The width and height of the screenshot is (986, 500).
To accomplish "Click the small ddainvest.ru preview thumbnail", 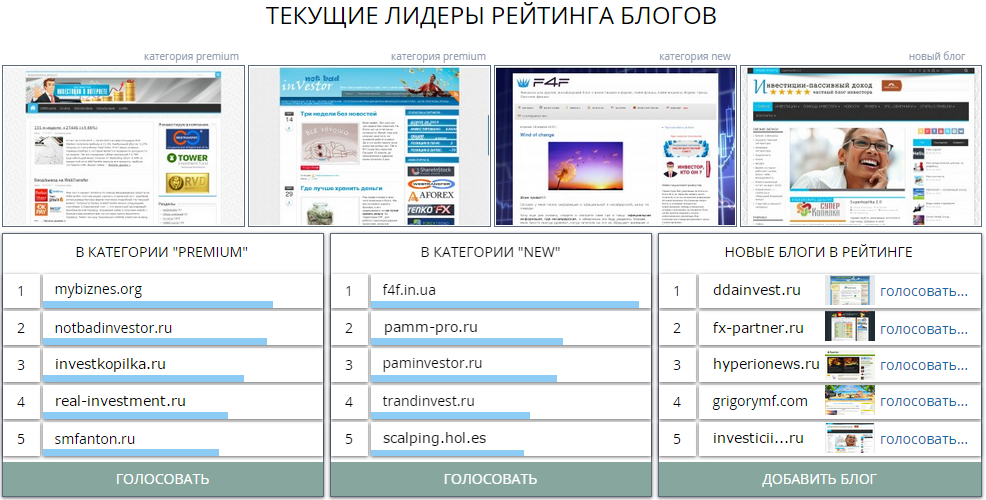I will click(850, 291).
